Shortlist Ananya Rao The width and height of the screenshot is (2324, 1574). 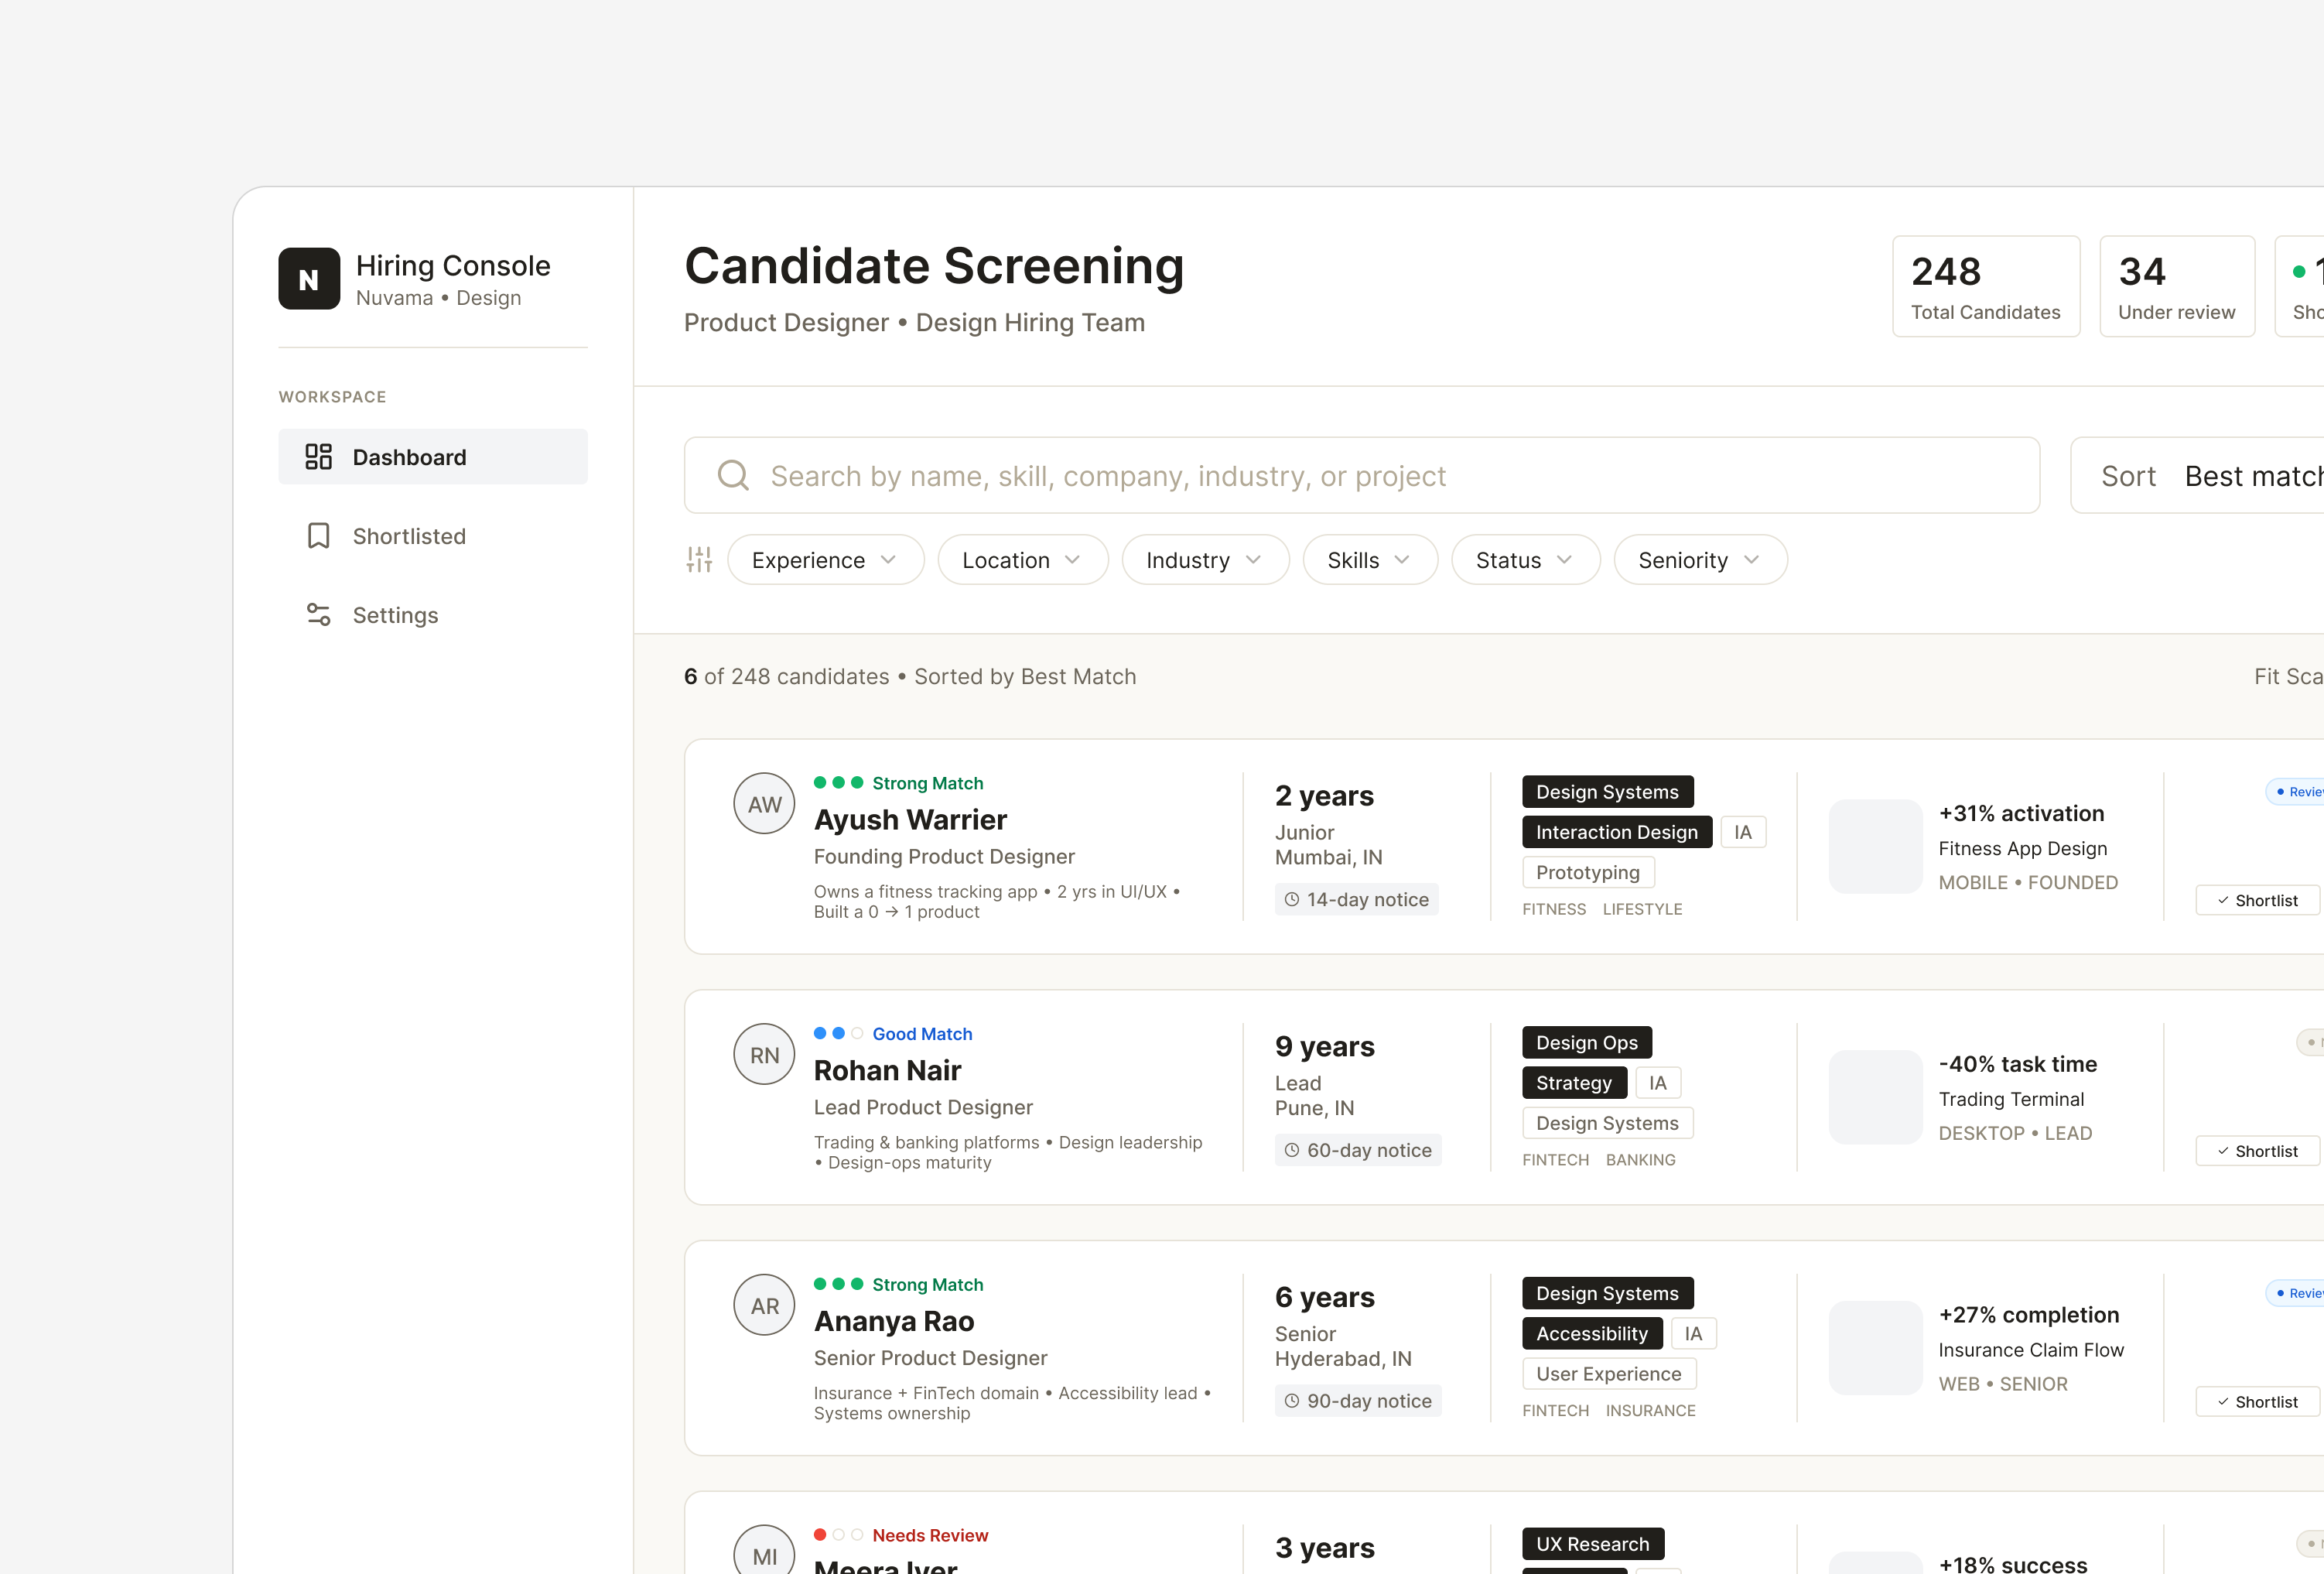(2259, 1403)
